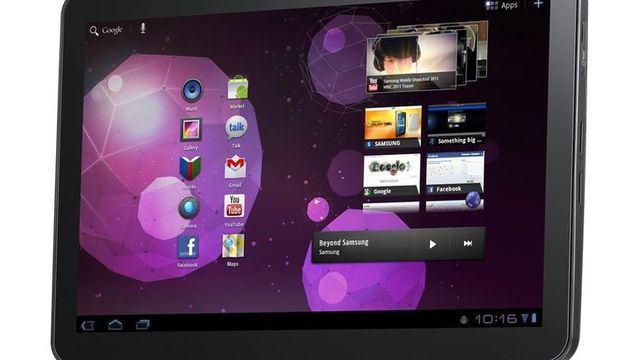Open the recent apps button
This screenshot has height=360, width=640.
[x=142, y=324]
